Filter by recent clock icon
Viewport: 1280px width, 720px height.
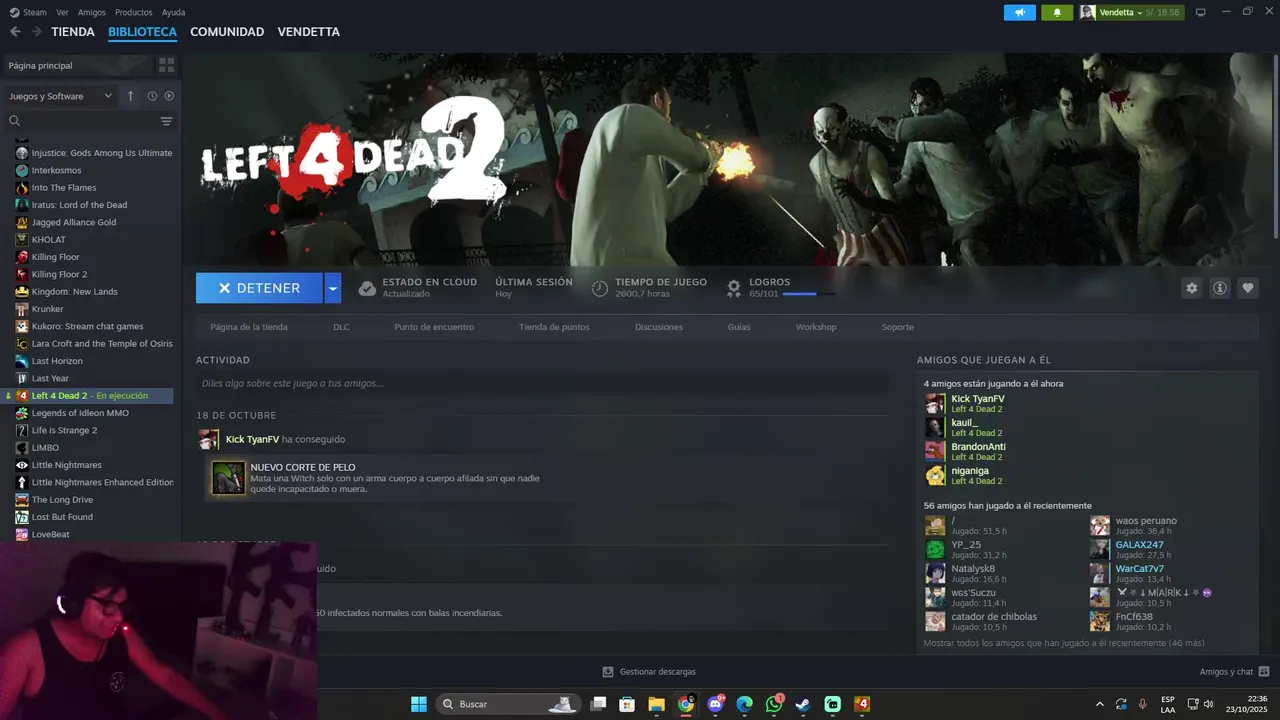152,96
